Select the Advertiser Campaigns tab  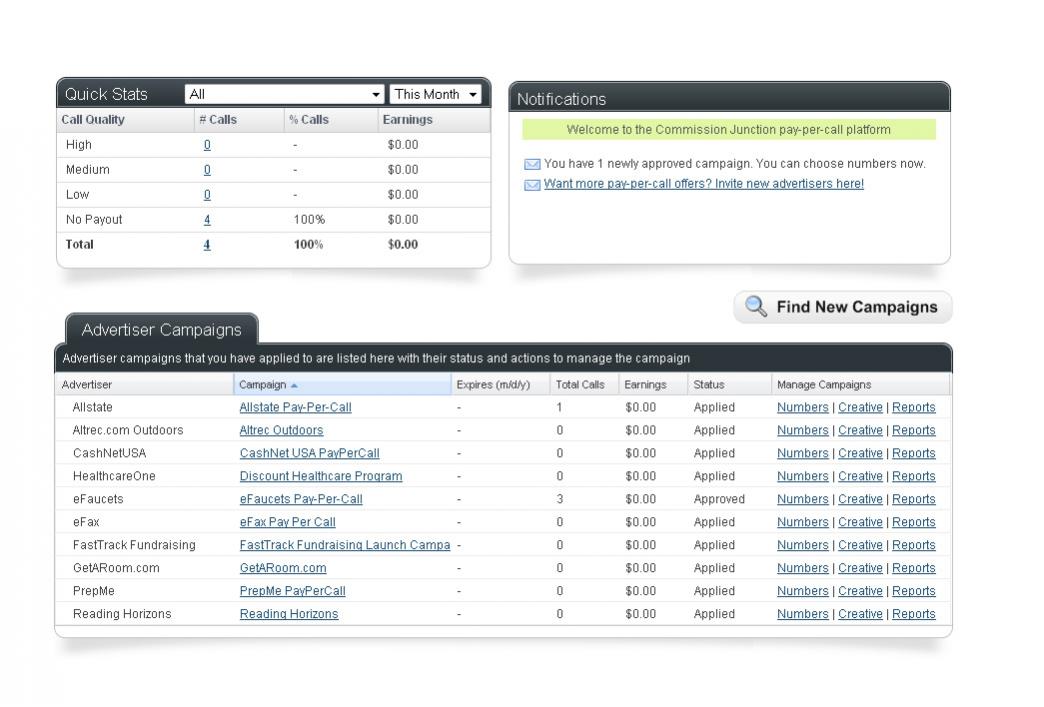point(161,330)
